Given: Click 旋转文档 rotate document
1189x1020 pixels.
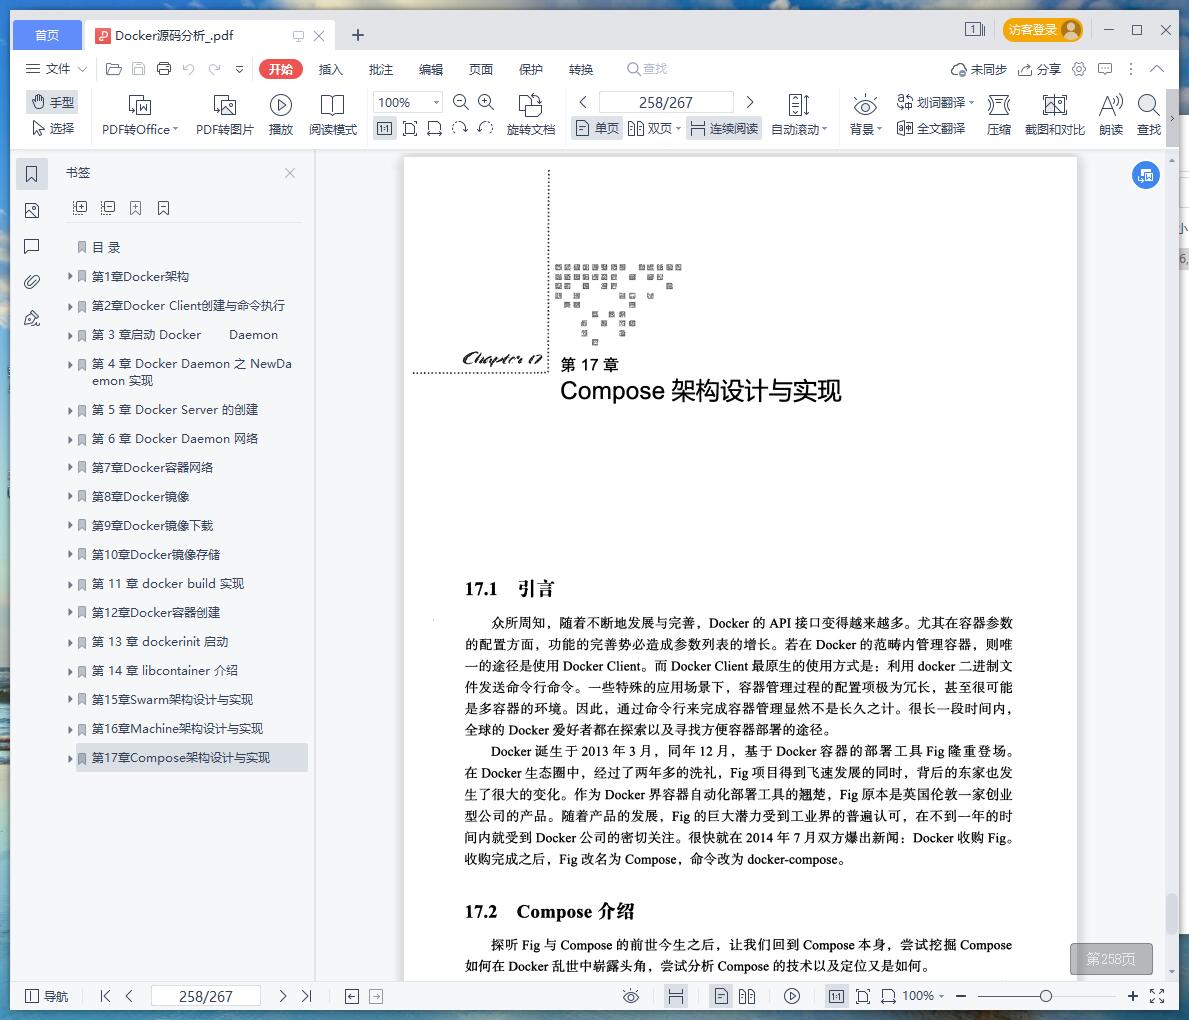Looking at the screenshot, I should [531, 115].
